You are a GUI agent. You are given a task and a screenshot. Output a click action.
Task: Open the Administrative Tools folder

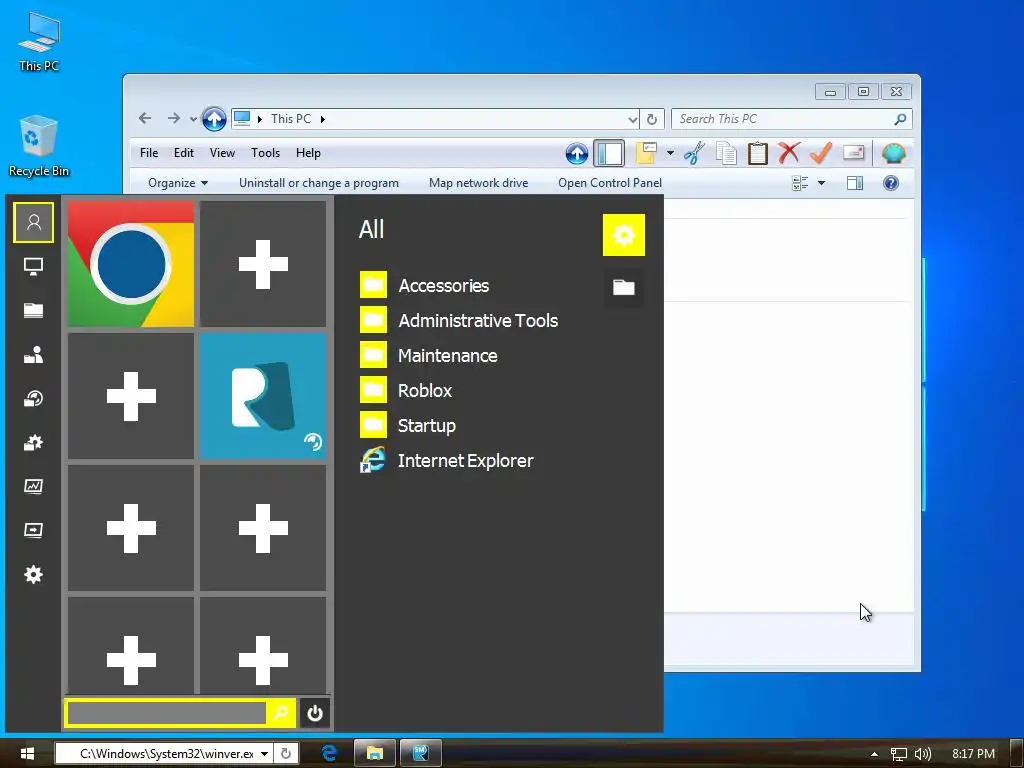[x=459, y=321]
